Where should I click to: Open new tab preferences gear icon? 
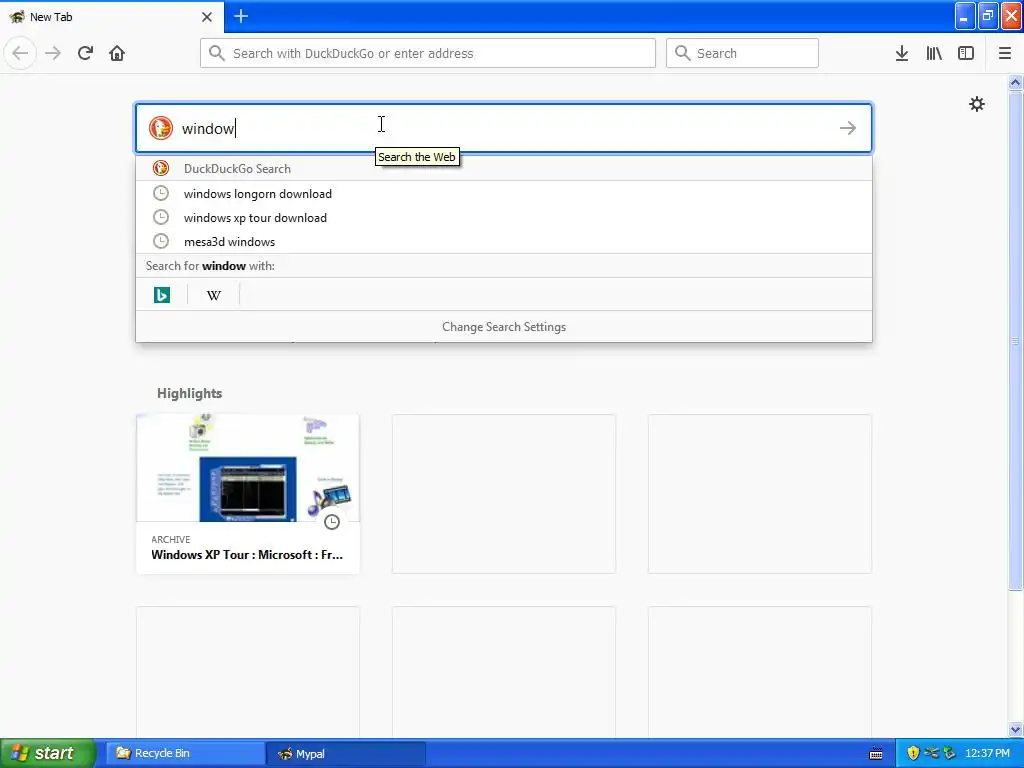976,104
